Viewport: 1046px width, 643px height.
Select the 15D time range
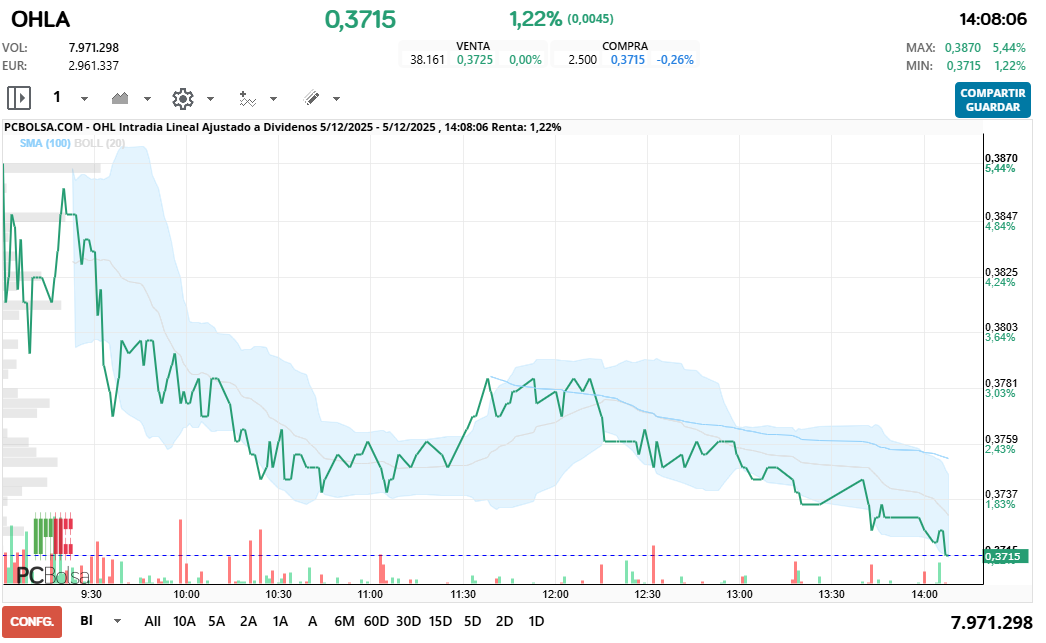pos(440,621)
